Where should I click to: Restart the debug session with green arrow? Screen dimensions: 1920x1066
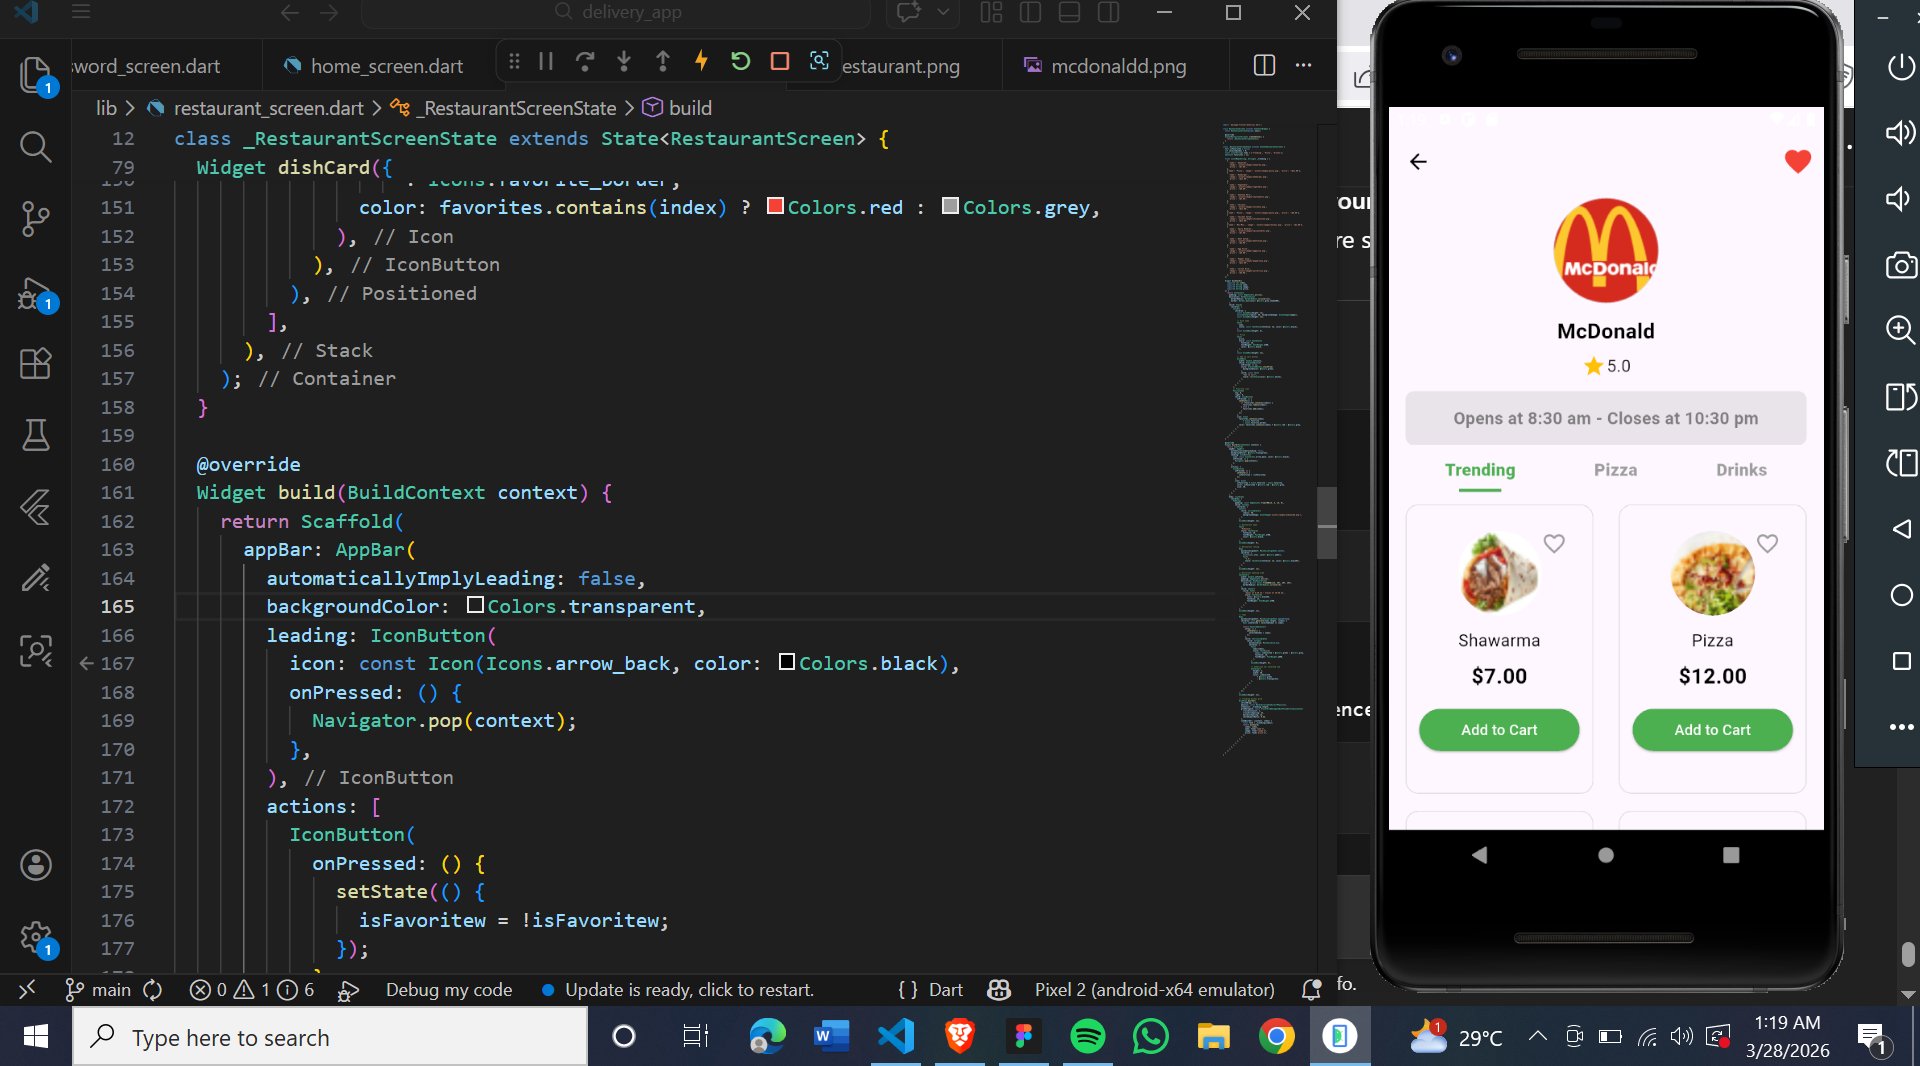point(740,61)
